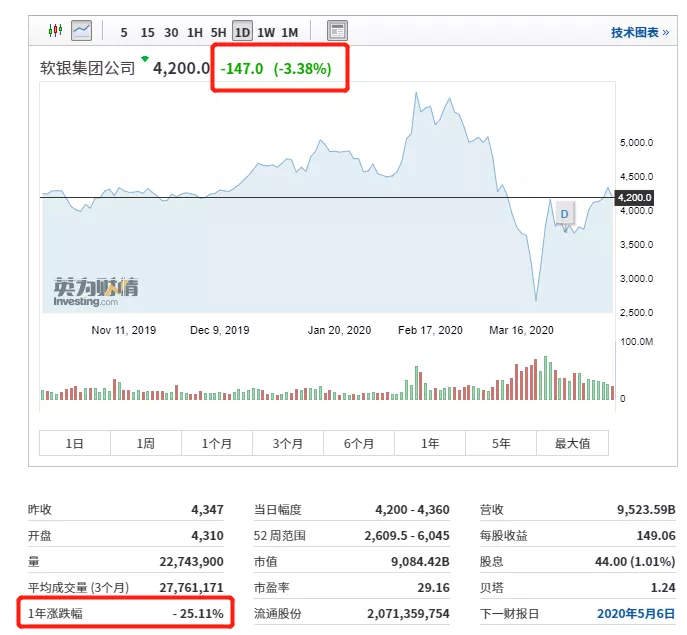Set the interval to 30 minutes
Image resolution: width=687 pixels, height=635 pixels.
click(171, 32)
